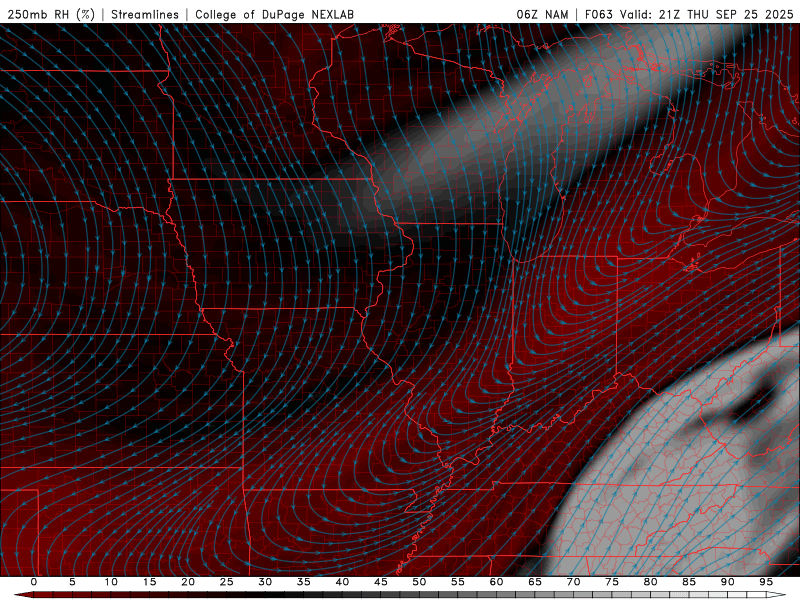This screenshot has height=600, width=800.
Task: Select the "65" label on the color scale
Action: point(535,582)
